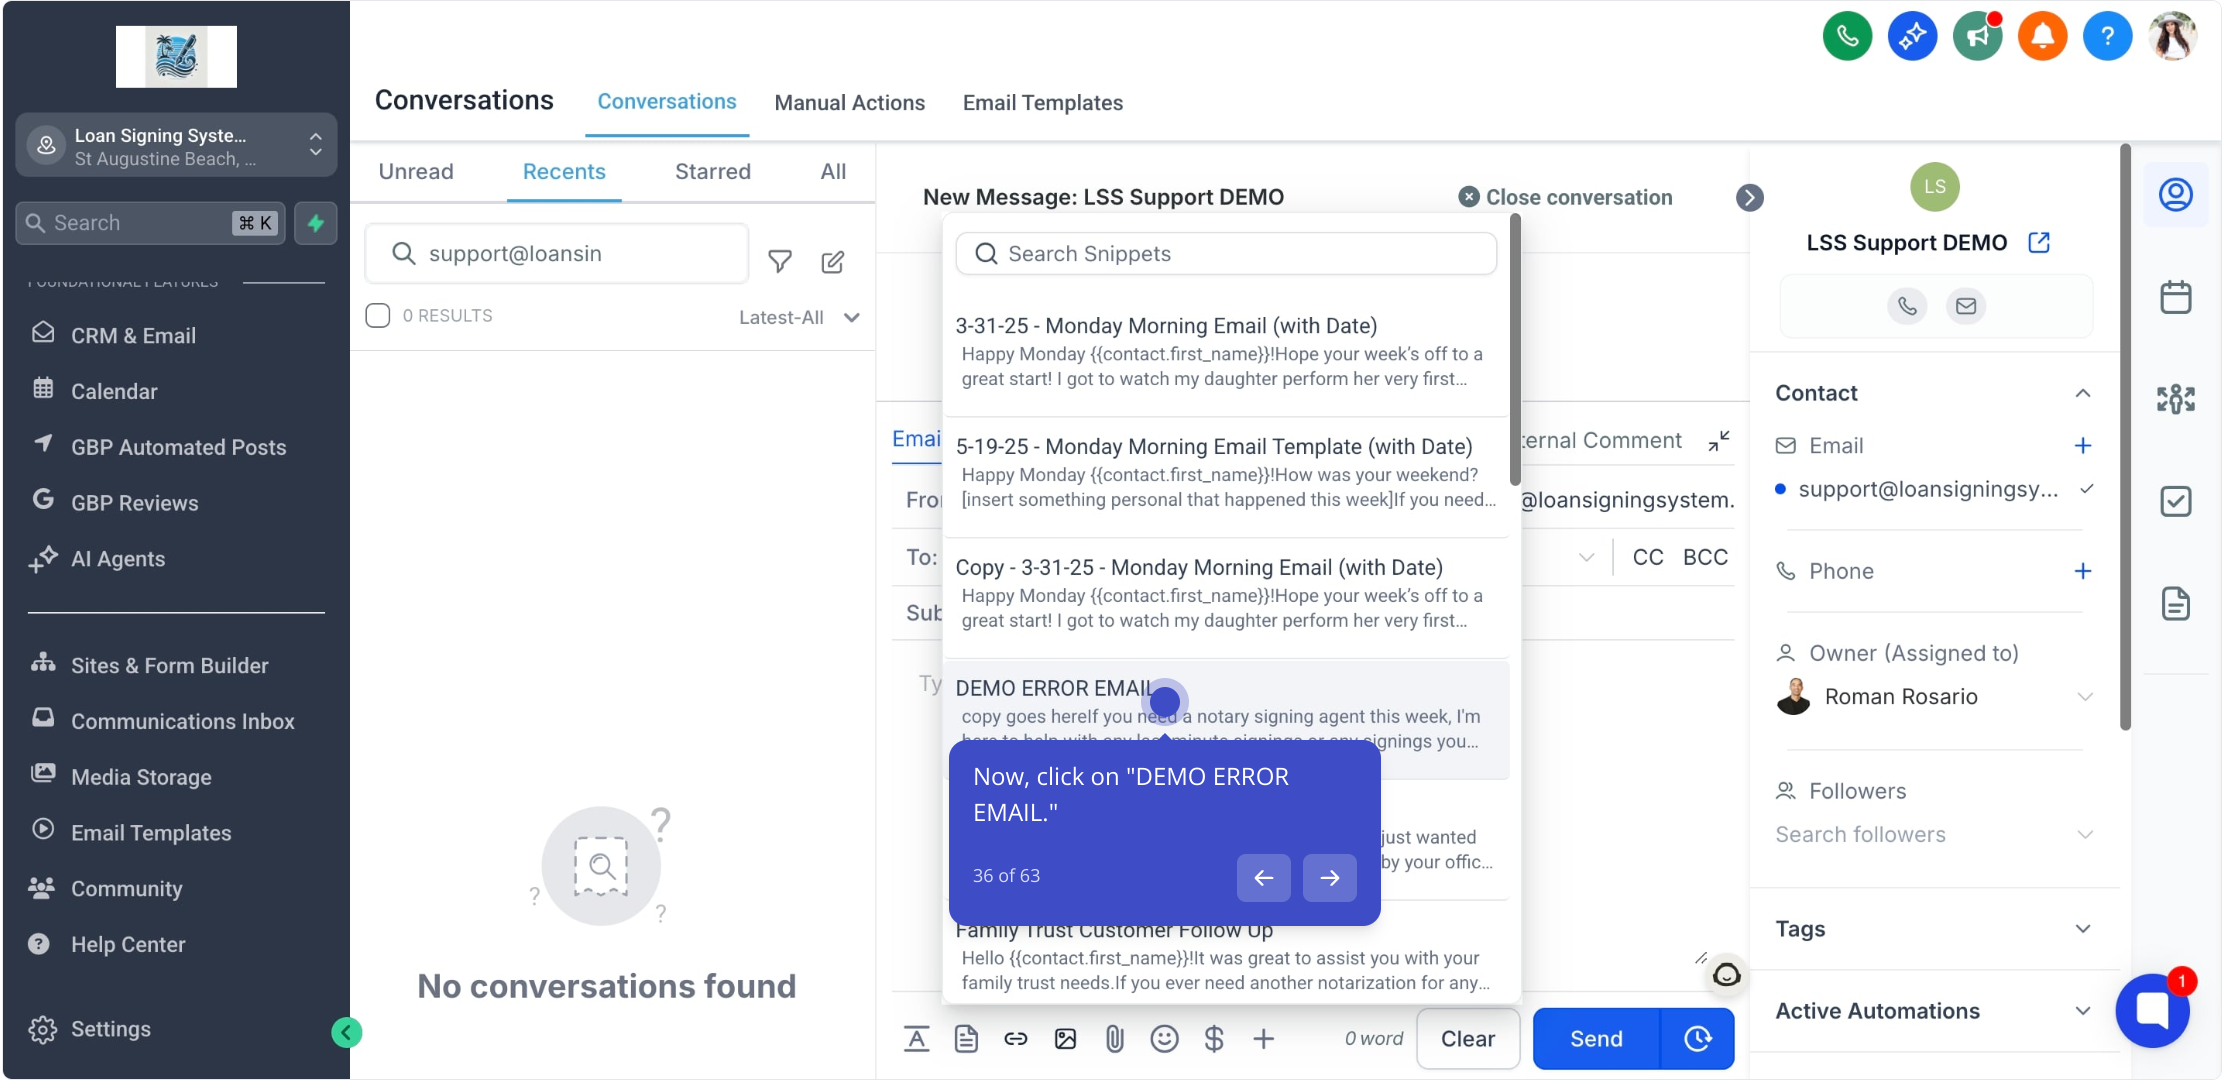Open the text formatting toolbar icon

point(916,1039)
